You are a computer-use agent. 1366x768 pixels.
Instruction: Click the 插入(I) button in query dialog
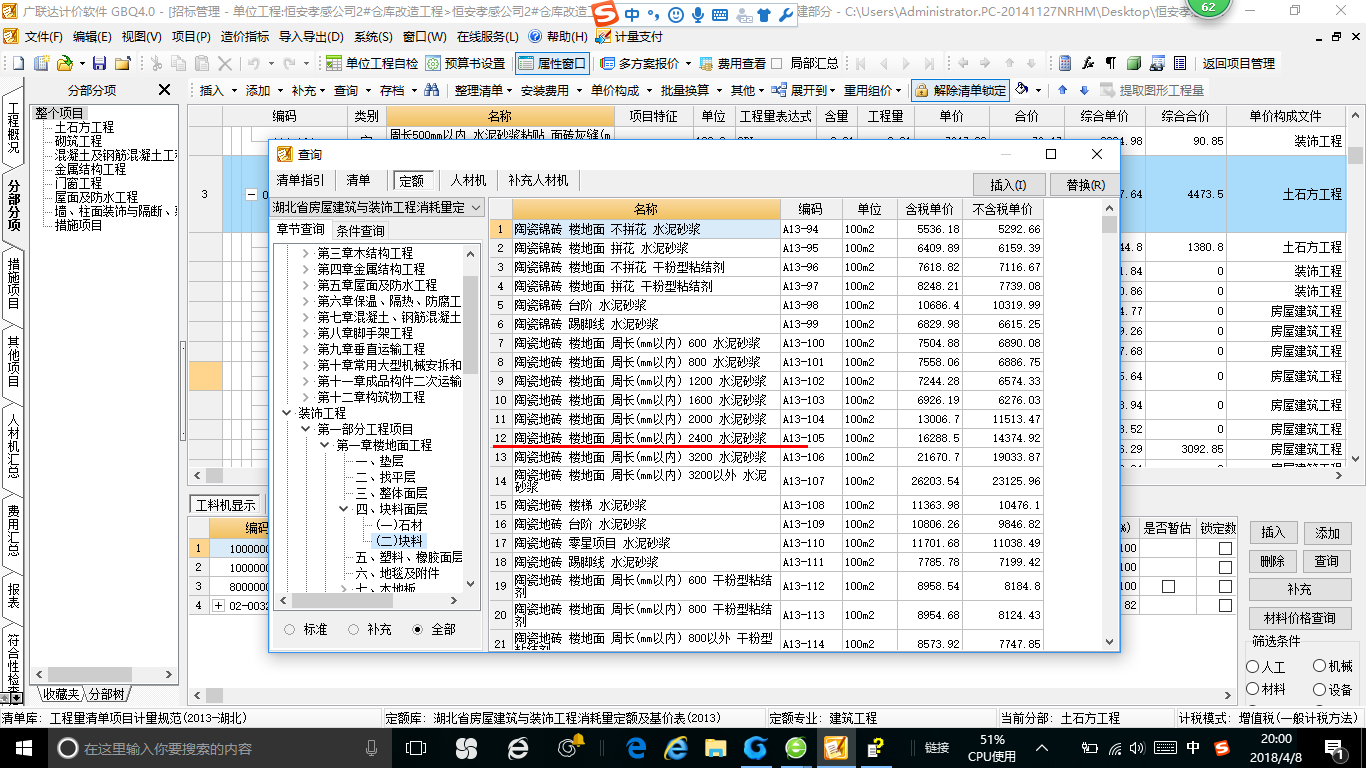click(1008, 185)
